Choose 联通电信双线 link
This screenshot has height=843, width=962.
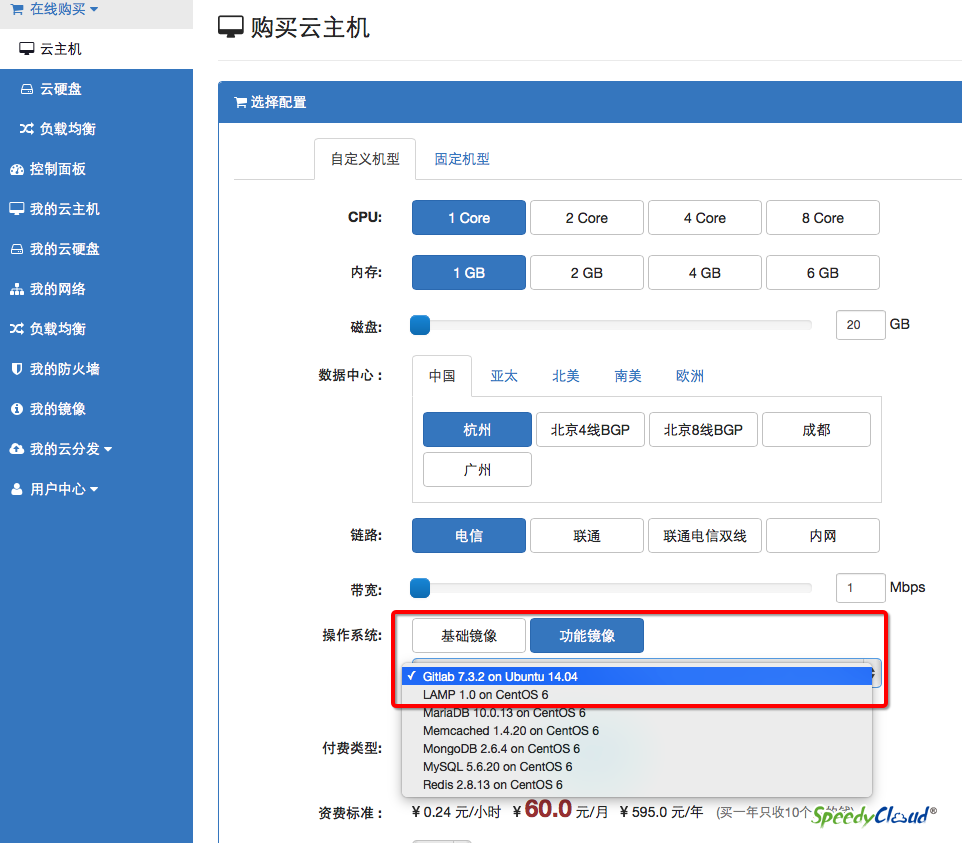(x=704, y=536)
